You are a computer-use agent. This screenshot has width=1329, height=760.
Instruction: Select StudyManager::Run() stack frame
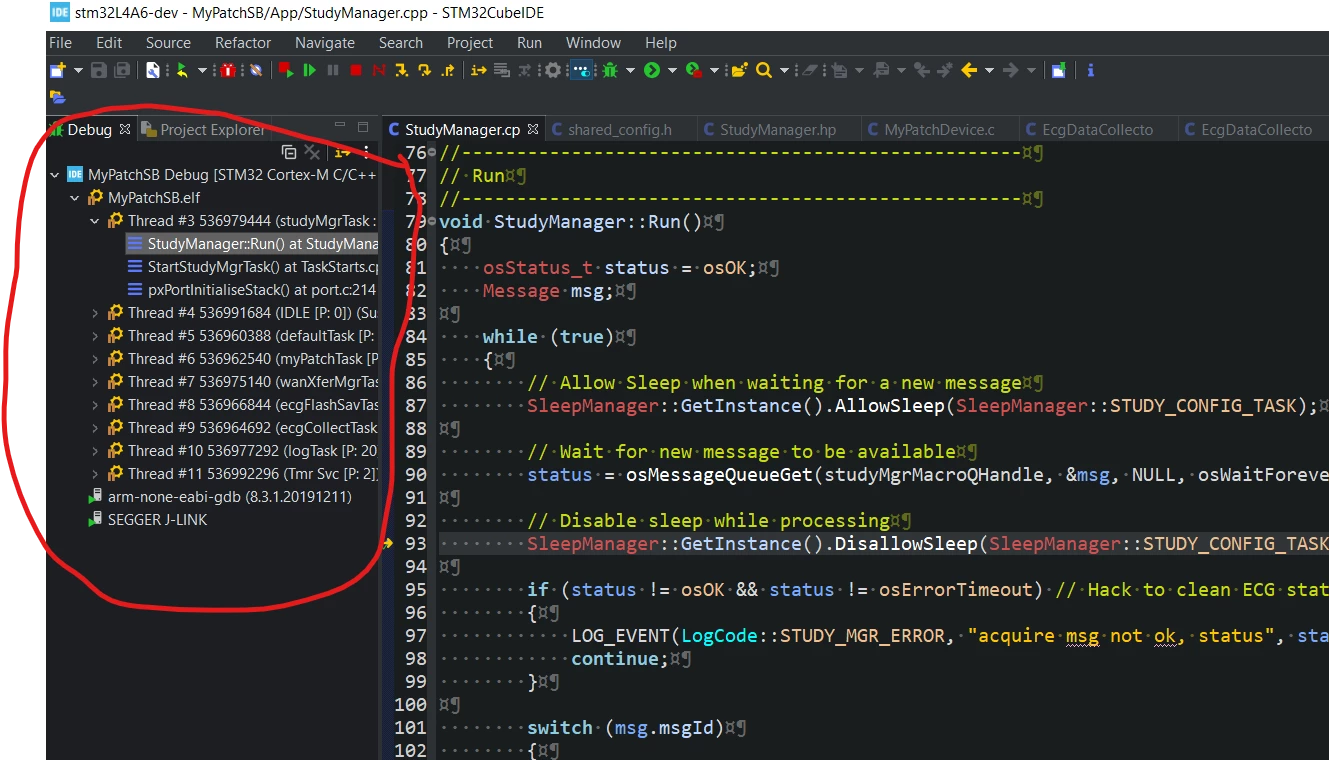pyautogui.click(x=251, y=244)
